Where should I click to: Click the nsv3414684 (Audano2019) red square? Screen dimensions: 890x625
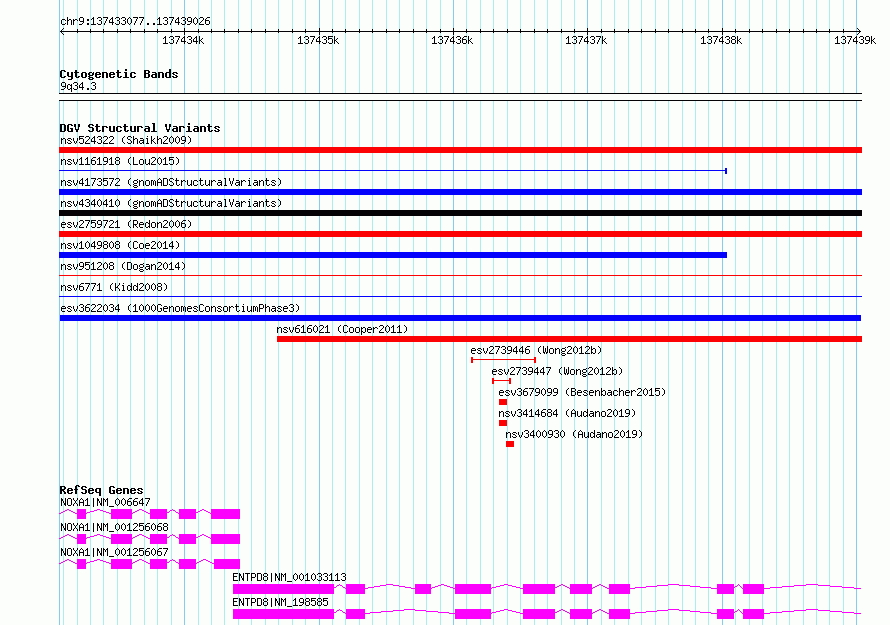pyautogui.click(x=503, y=423)
